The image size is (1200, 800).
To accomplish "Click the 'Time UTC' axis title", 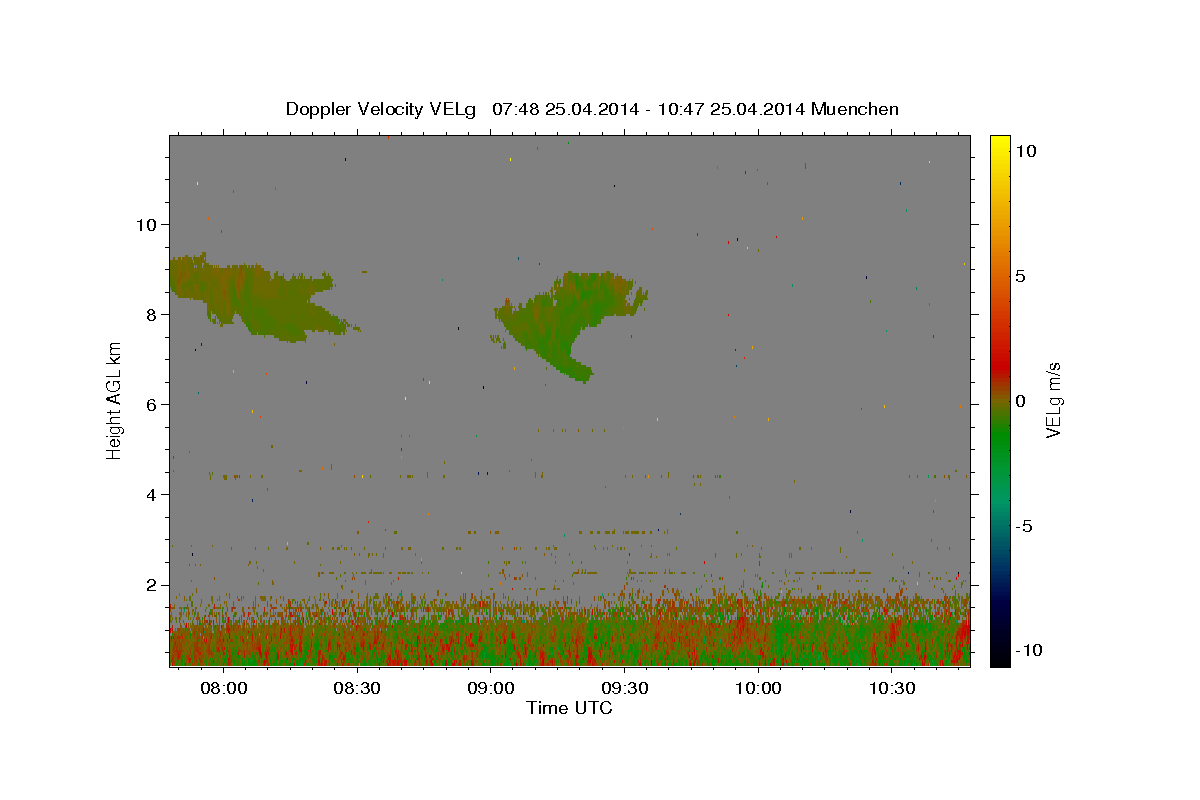I will [569, 708].
